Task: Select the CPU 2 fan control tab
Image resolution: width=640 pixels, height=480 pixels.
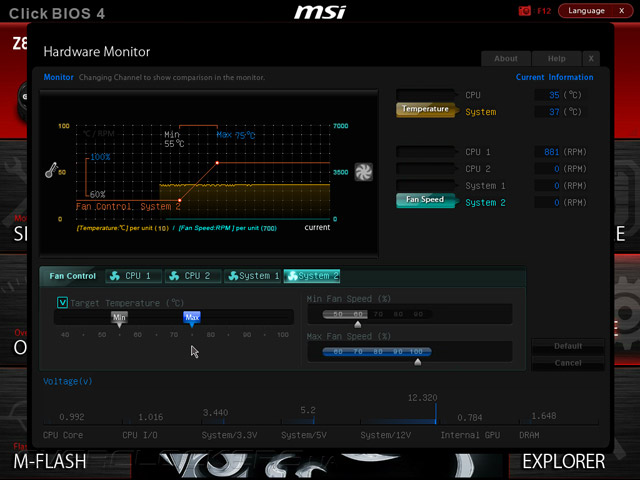Action: [x=193, y=276]
